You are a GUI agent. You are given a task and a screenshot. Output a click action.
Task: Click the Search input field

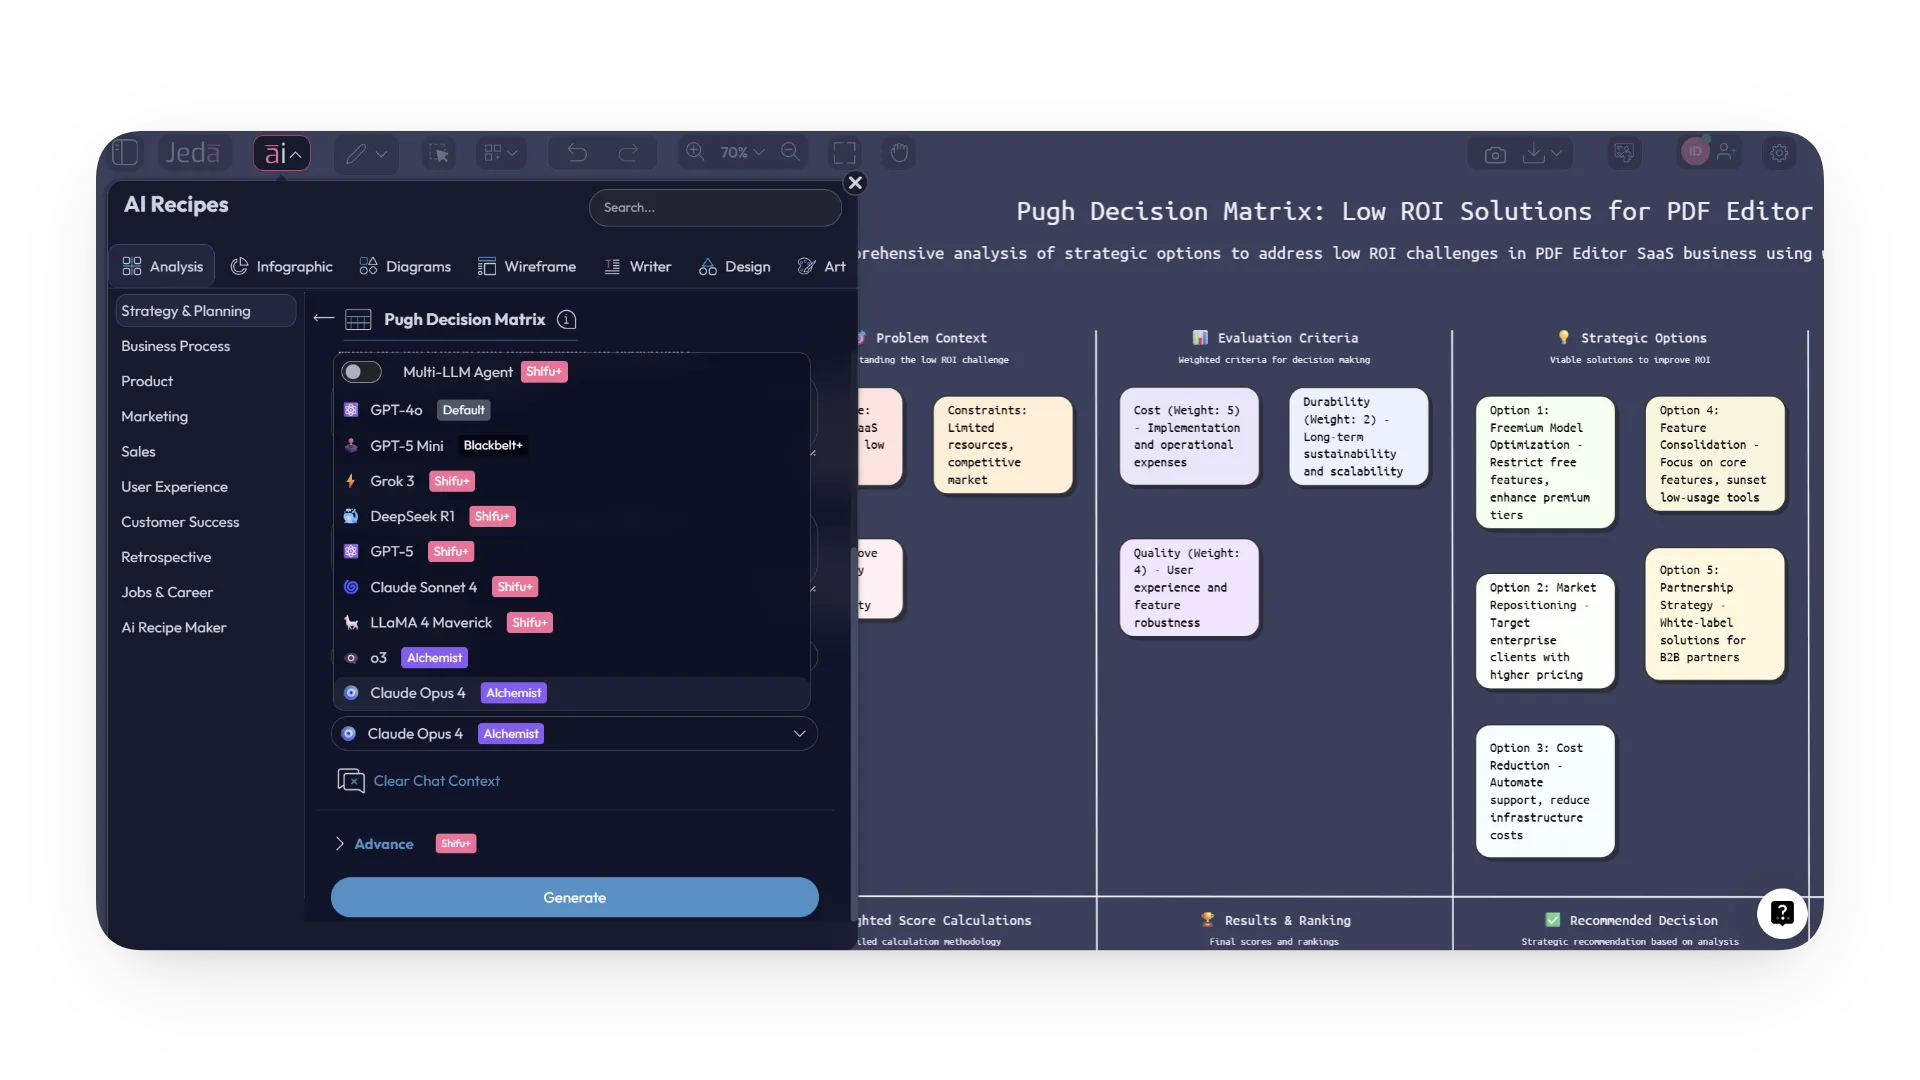[714, 207]
